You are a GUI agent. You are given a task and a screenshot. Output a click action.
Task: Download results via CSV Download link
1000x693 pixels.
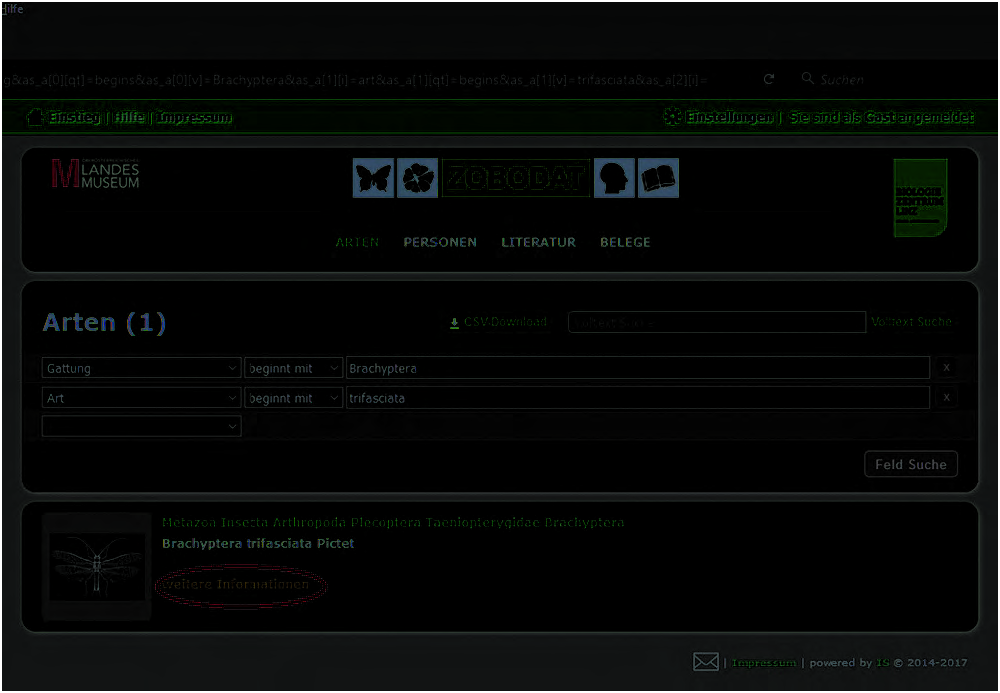pyautogui.click(x=498, y=322)
